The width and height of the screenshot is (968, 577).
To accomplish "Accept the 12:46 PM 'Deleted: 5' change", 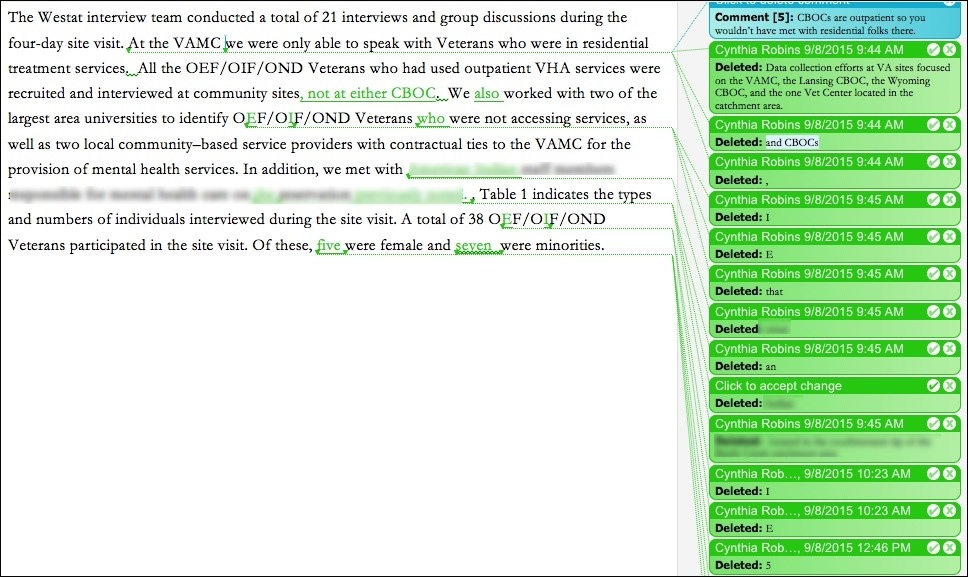I will (932, 548).
